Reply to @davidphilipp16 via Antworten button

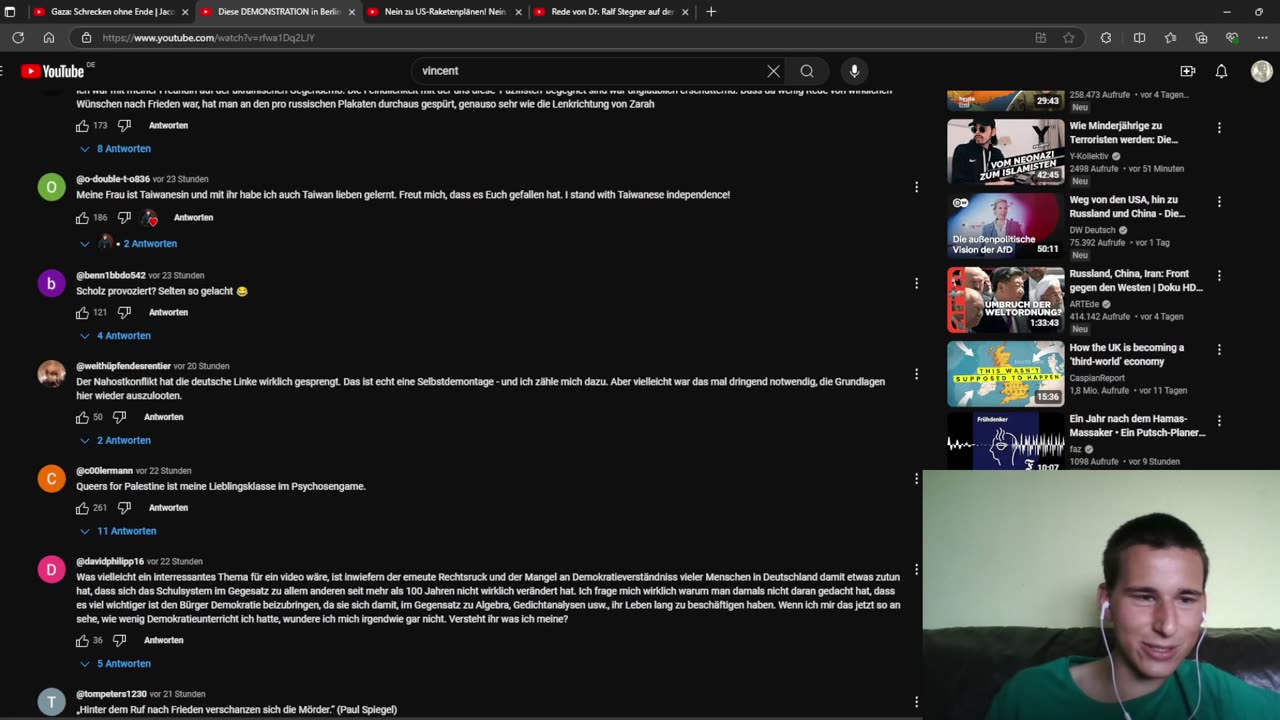coord(163,640)
